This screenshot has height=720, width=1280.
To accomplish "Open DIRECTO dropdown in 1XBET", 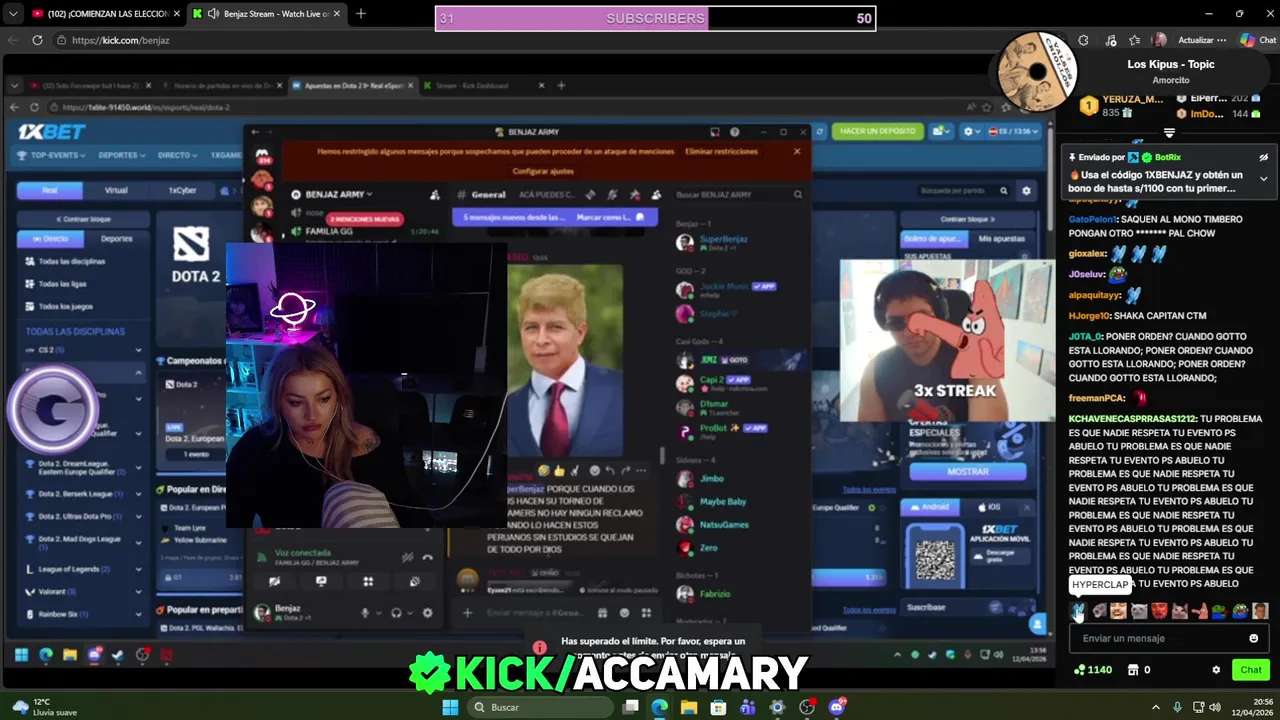I will point(178,155).
